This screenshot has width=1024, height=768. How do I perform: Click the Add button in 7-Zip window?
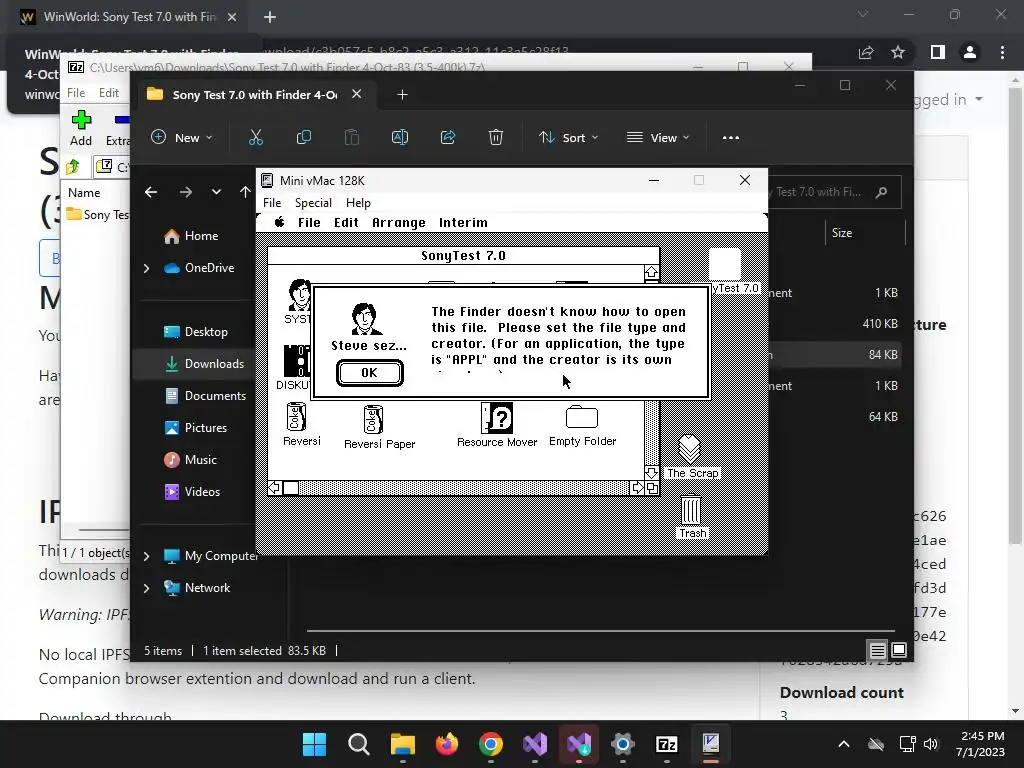click(81, 128)
